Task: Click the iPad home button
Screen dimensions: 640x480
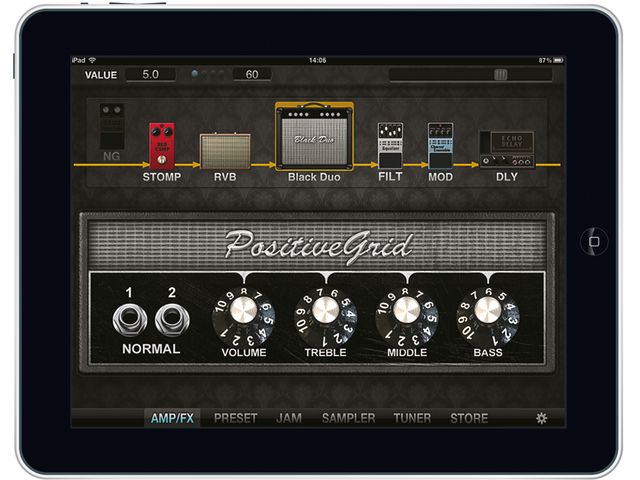Action: coord(594,242)
